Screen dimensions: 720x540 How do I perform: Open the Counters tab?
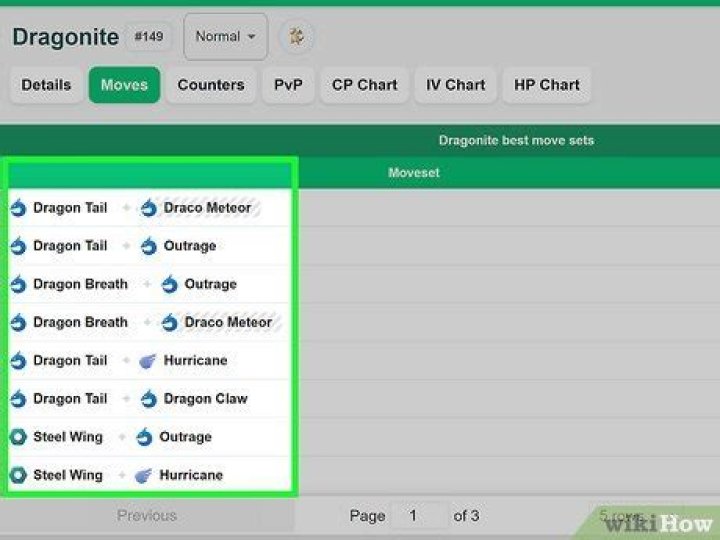pyautogui.click(x=211, y=85)
